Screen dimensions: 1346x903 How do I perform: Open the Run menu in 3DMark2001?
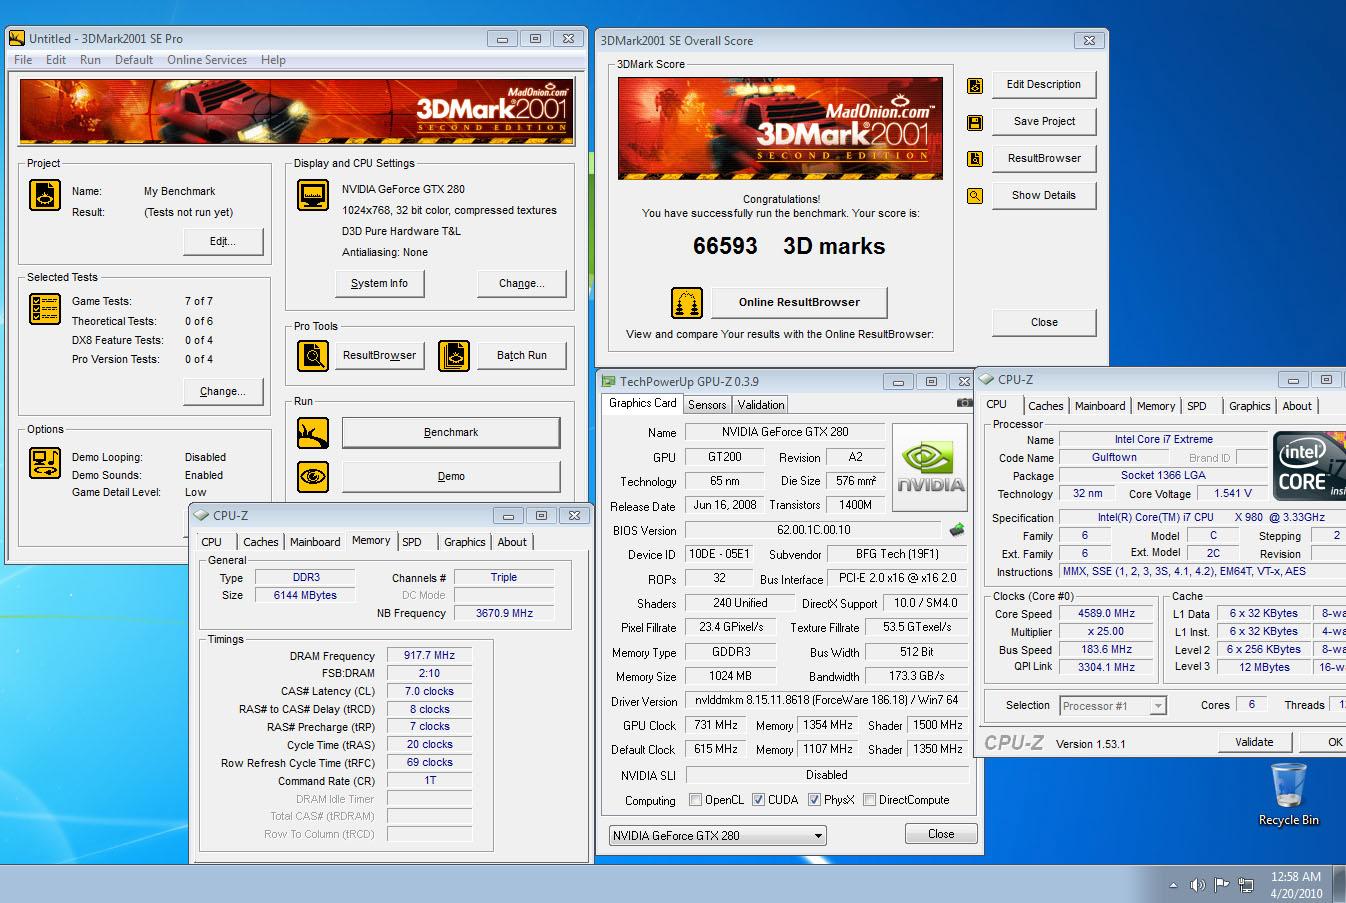click(x=90, y=60)
